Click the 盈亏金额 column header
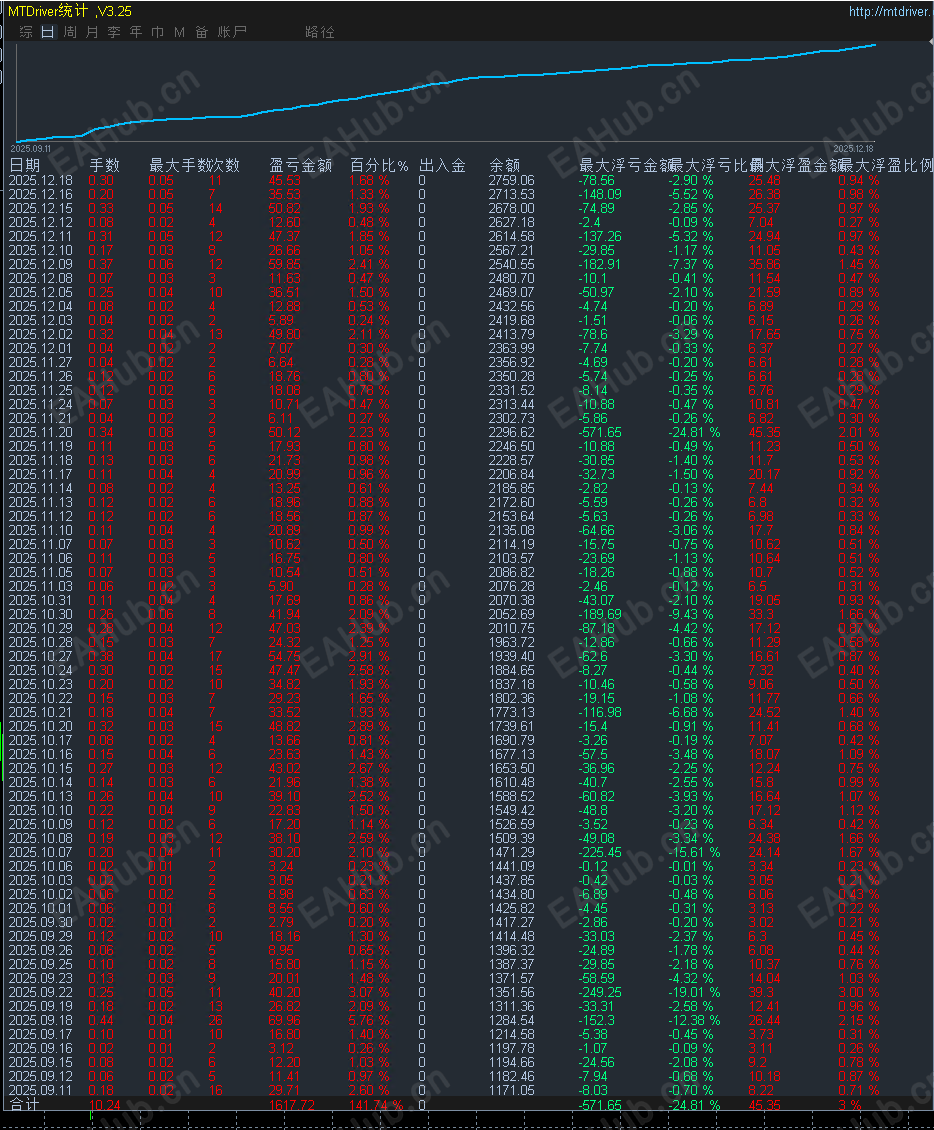Image resolution: width=934 pixels, height=1130 pixels. click(298, 166)
